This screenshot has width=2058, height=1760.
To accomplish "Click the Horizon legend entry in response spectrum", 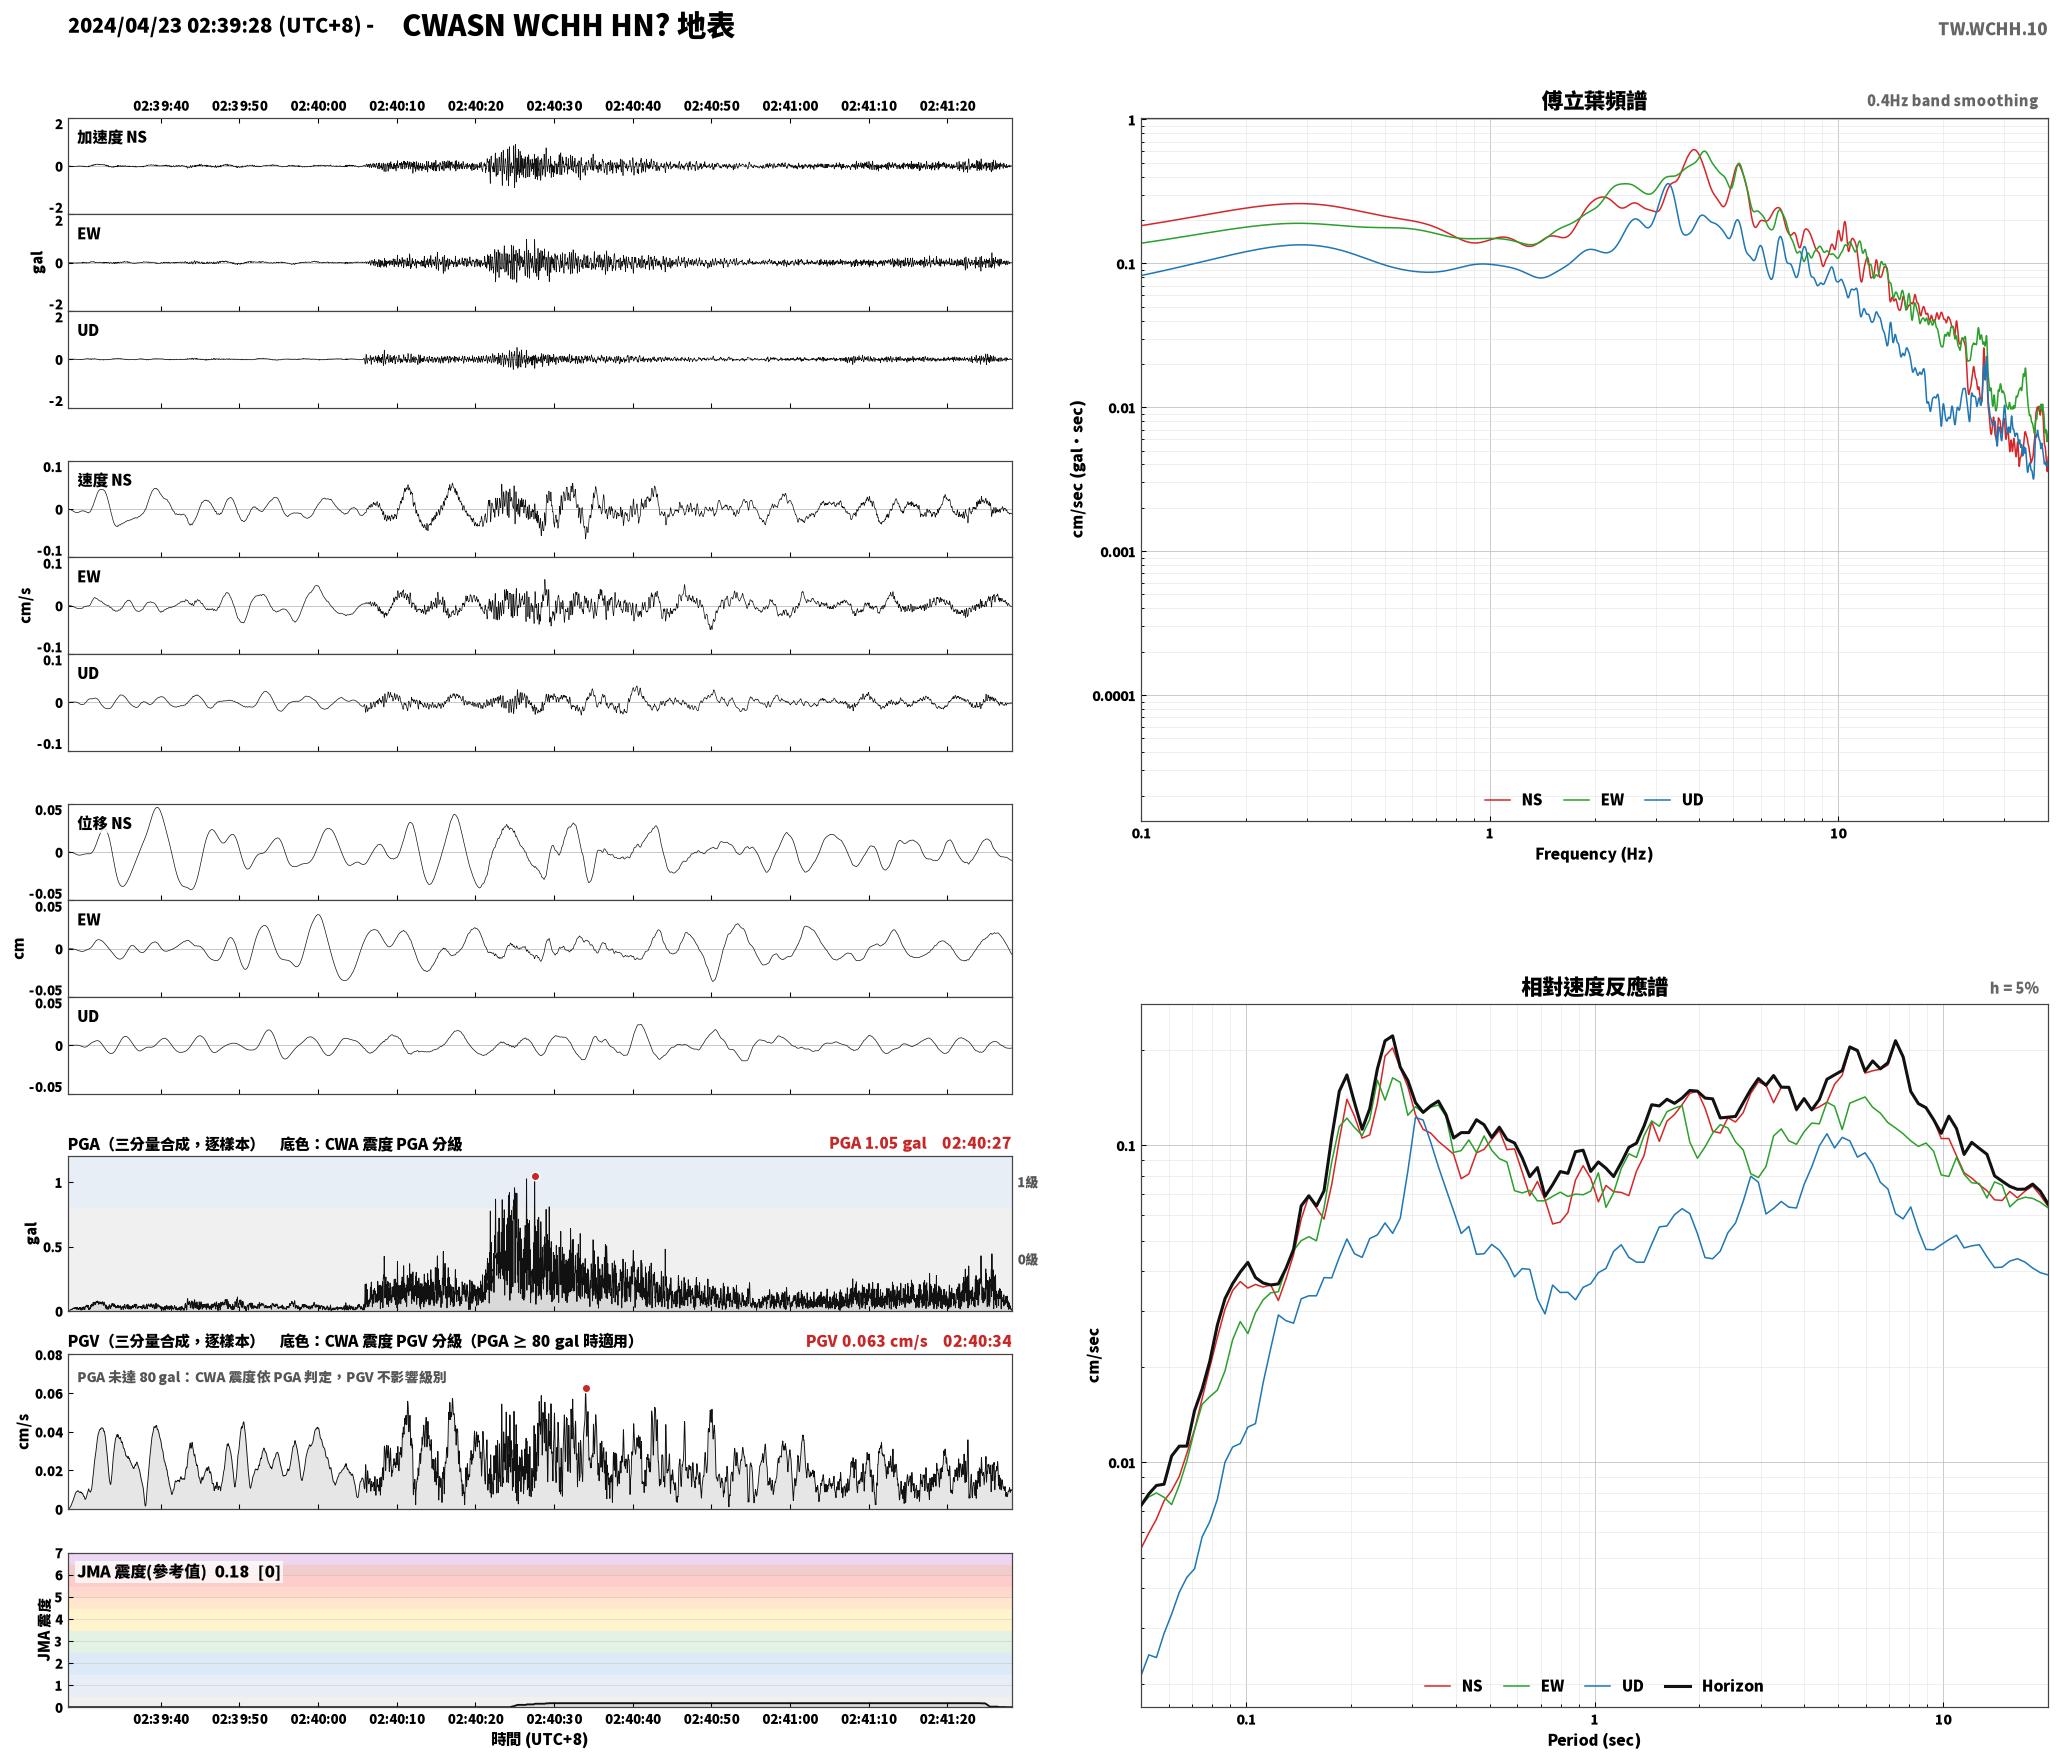I will (1714, 1686).
